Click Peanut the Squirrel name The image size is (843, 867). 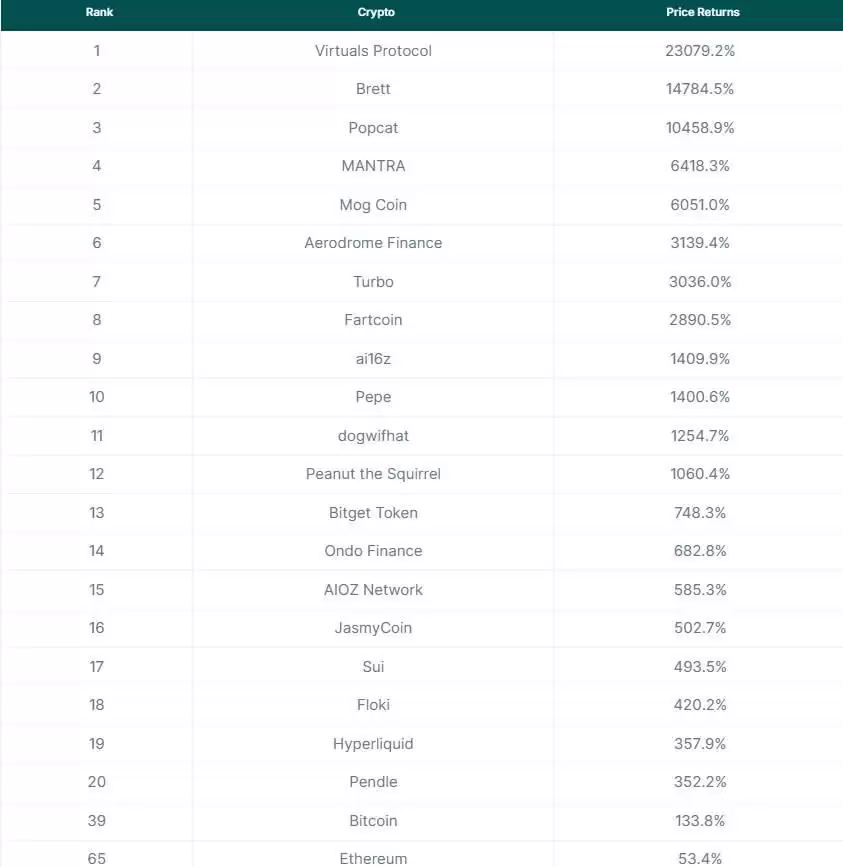(373, 474)
